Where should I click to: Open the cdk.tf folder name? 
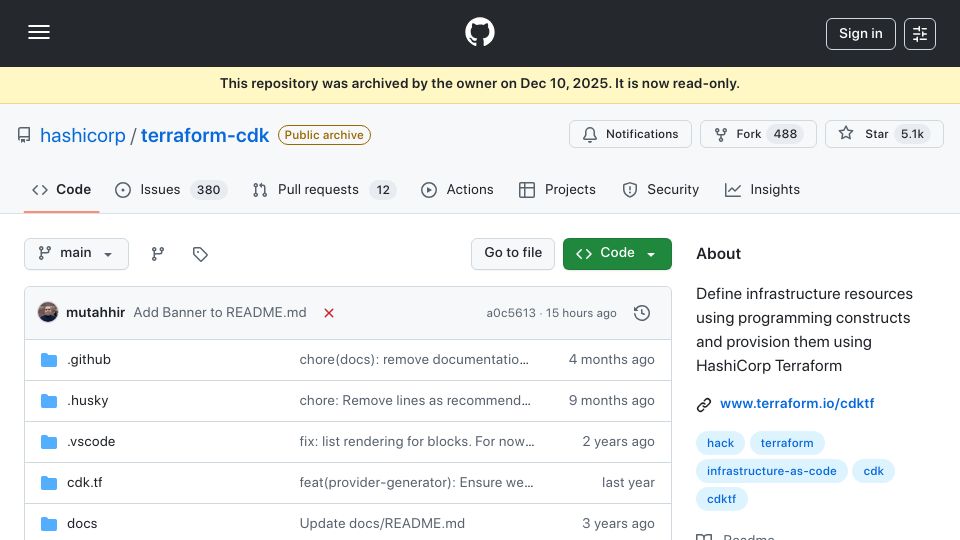click(84, 482)
